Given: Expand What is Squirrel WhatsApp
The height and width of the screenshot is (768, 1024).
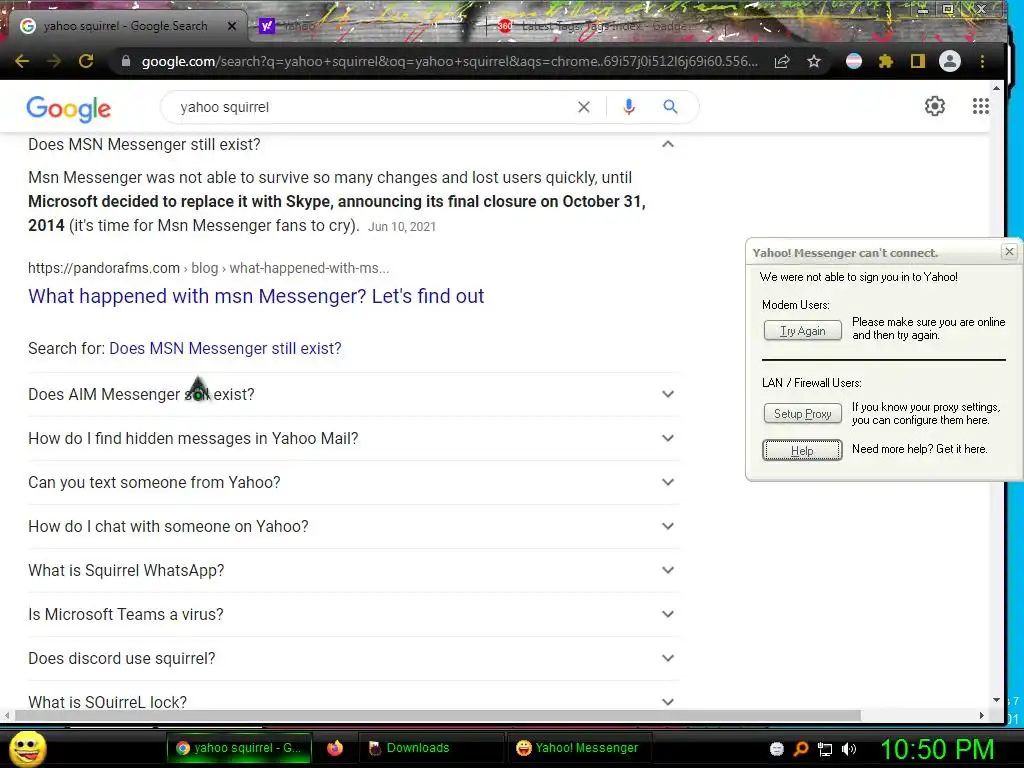Looking at the screenshot, I should click(353, 570).
